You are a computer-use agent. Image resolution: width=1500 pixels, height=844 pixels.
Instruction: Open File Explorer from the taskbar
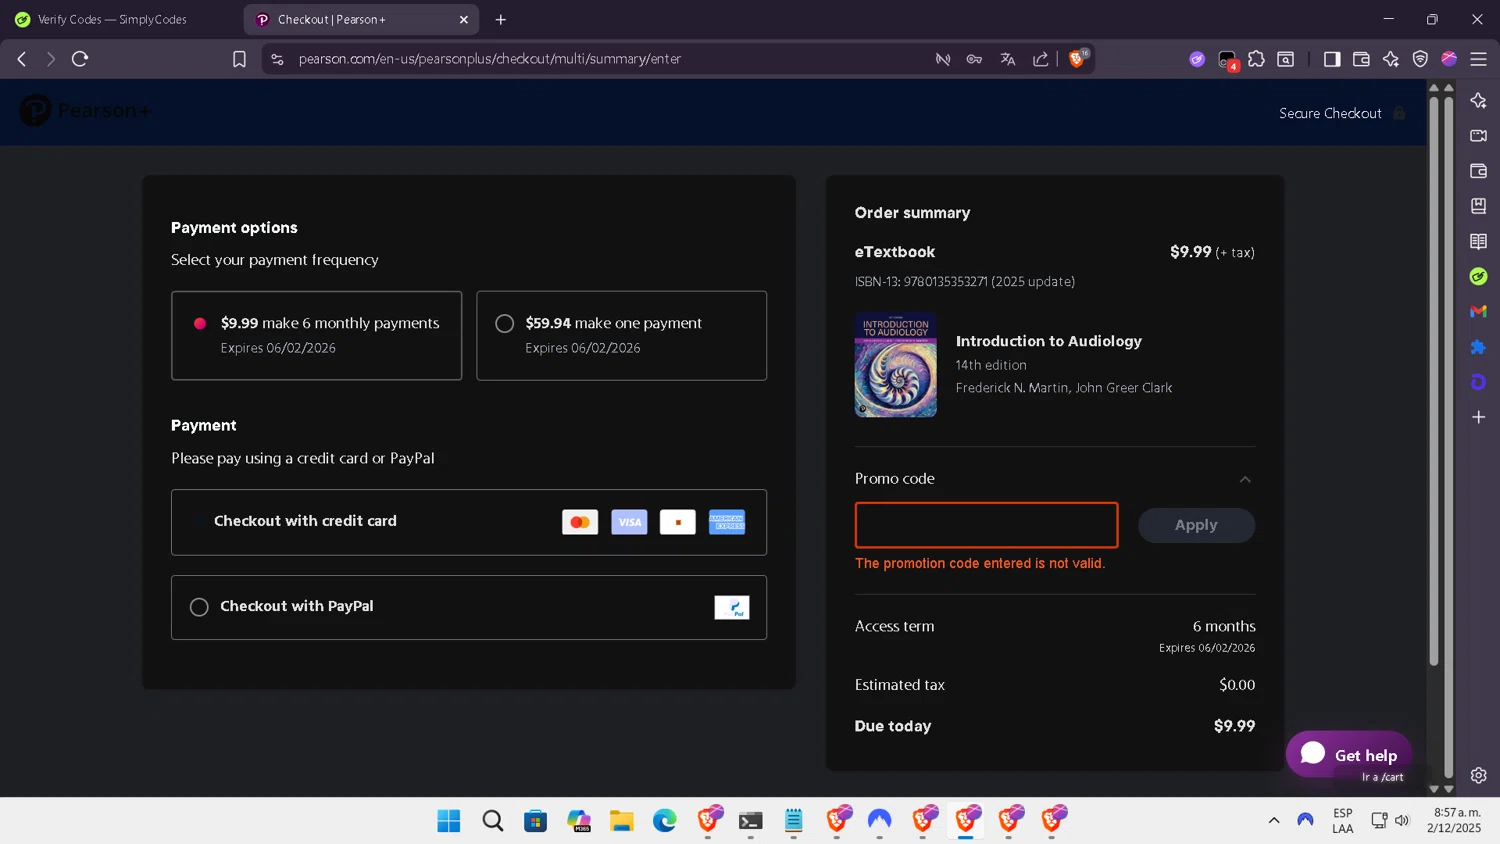click(x=622, y=821)
